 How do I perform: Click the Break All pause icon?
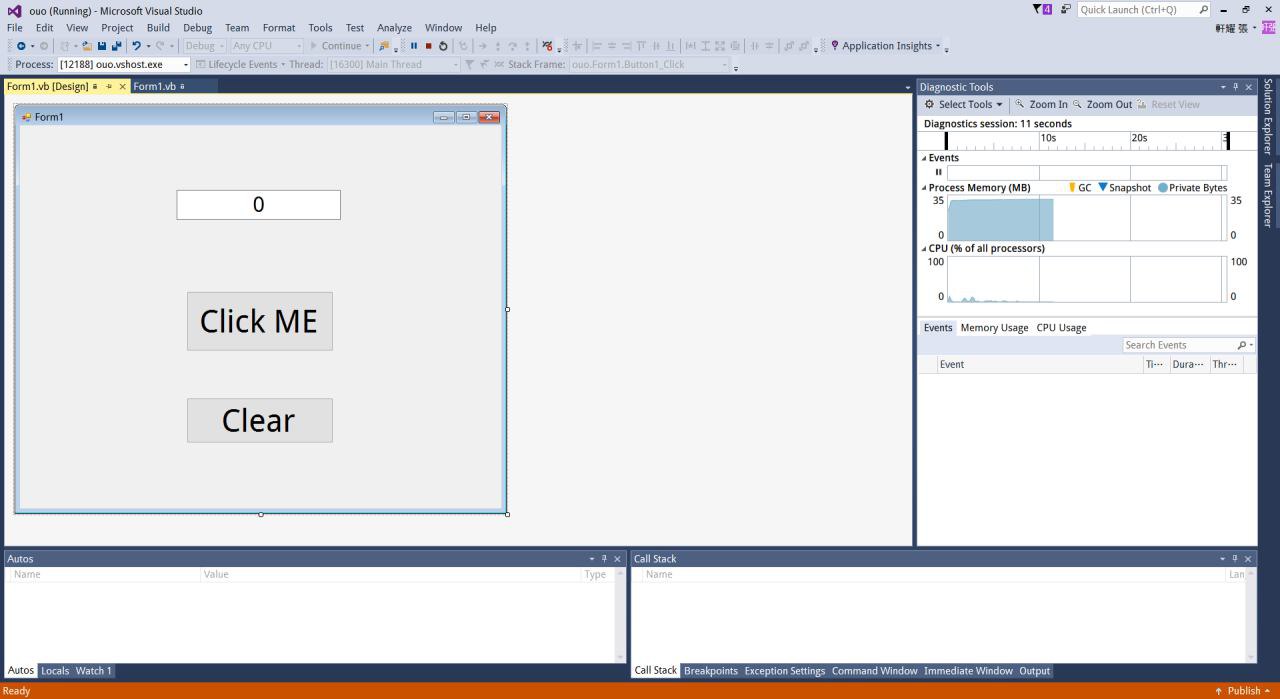[414, 46]
